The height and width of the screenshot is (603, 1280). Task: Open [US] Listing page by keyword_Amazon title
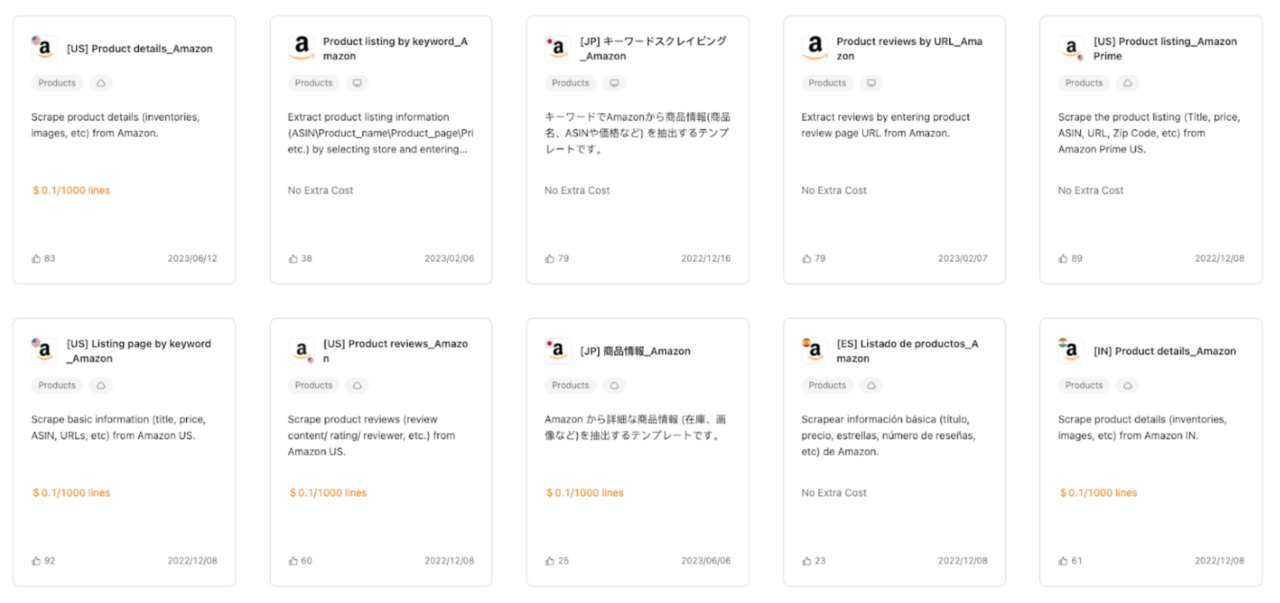click(x=139, y=350)
